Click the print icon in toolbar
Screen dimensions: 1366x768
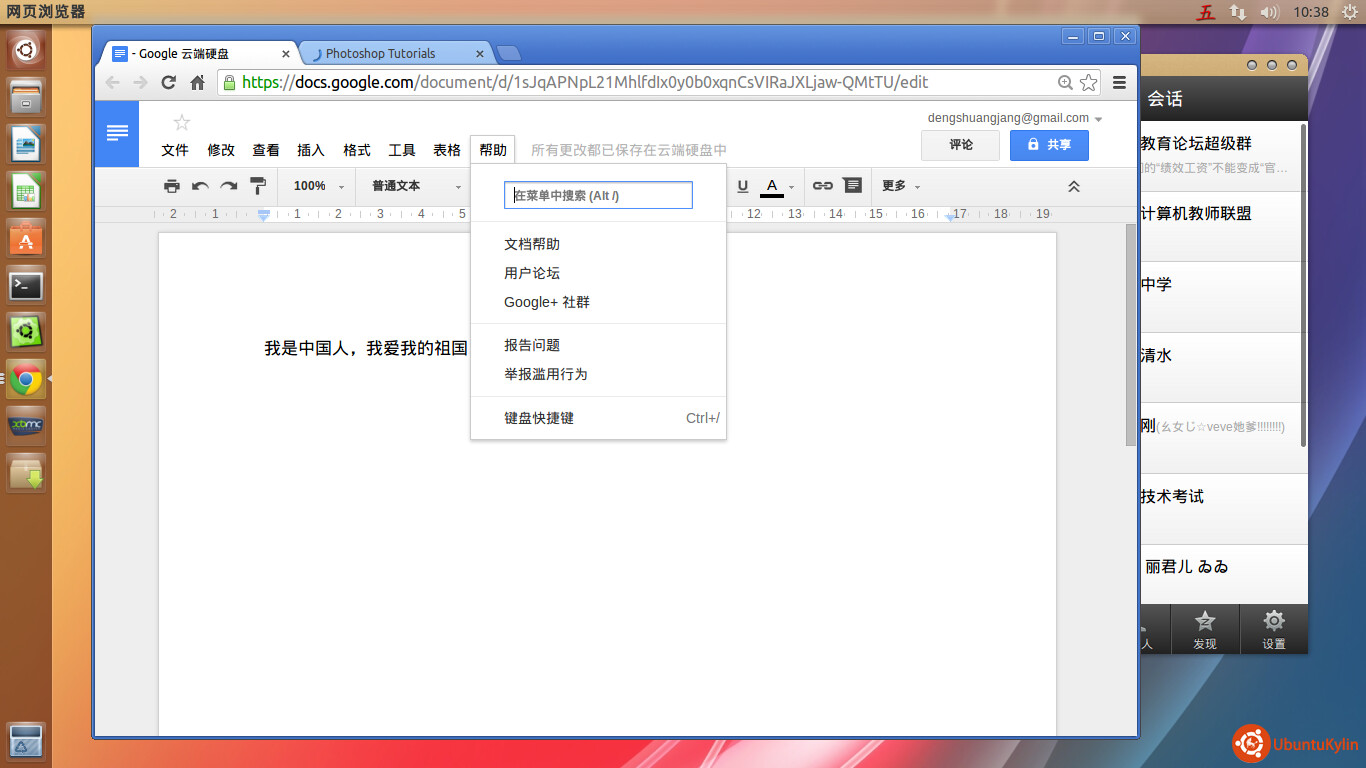tap(172, 186)
